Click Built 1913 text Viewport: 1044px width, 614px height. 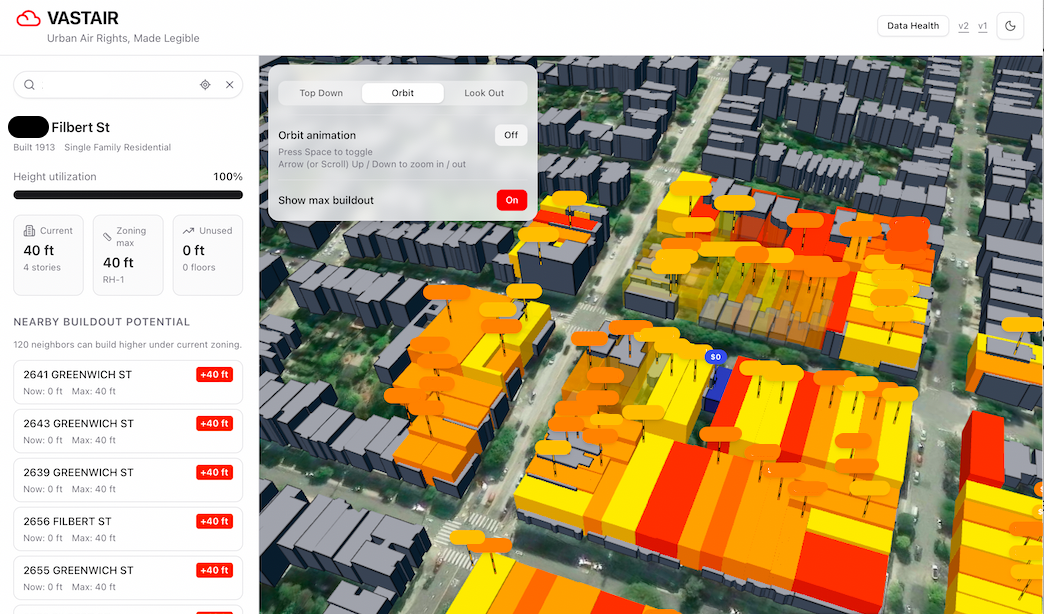click(34, 147)
